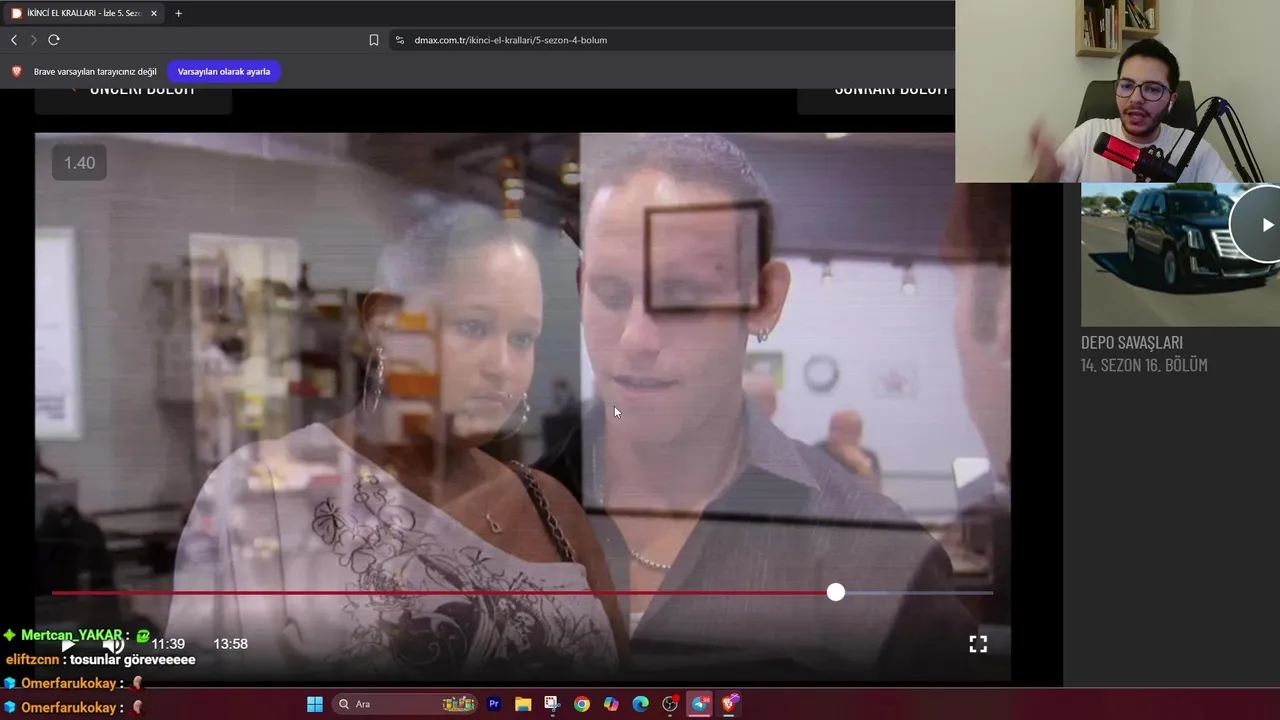Open site settings icon beside the URL

(400, 40)
